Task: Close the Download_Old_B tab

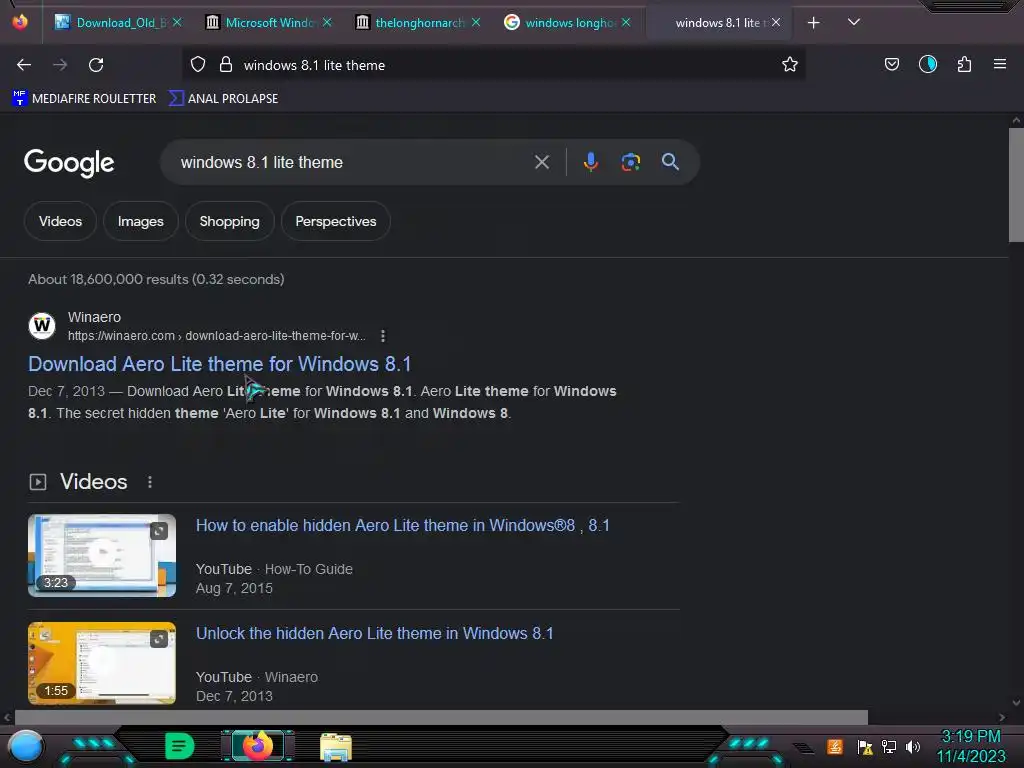Action: coord(177,23)
